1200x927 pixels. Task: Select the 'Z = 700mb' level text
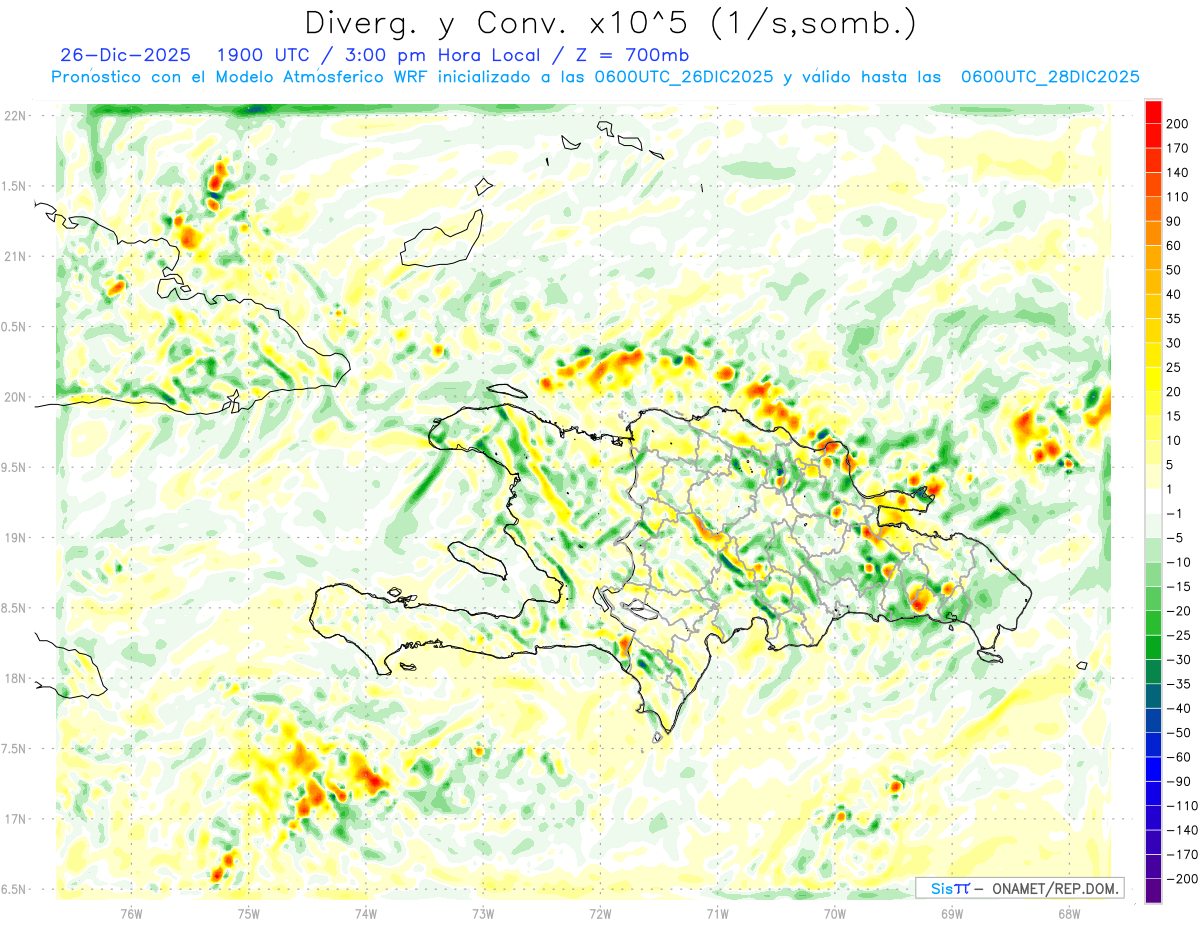click(x=633, y=55)
